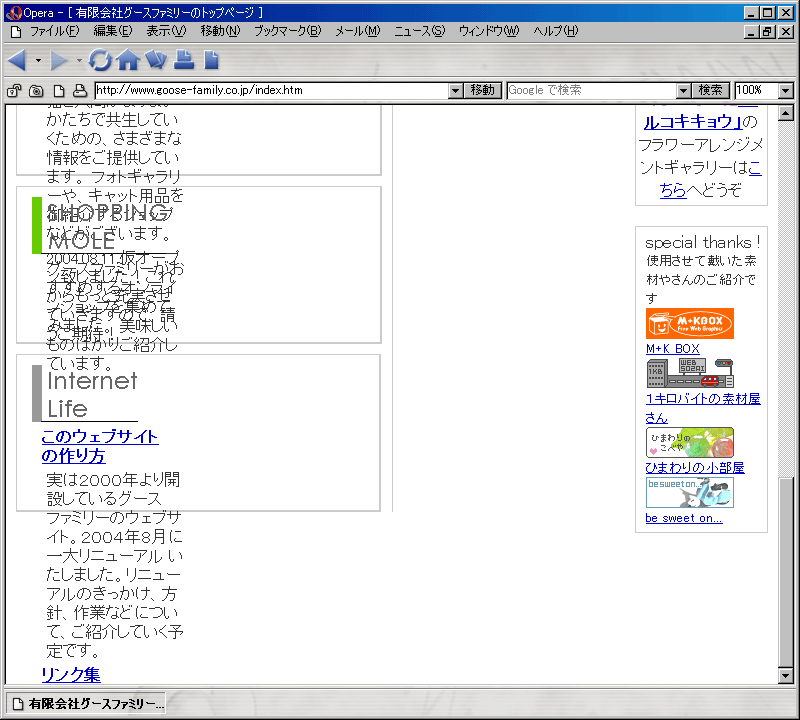Reload the page with the circular arrows icon
Image resolution: width=800 pixels, height=720 pixels.
click(x=100, y=60)
